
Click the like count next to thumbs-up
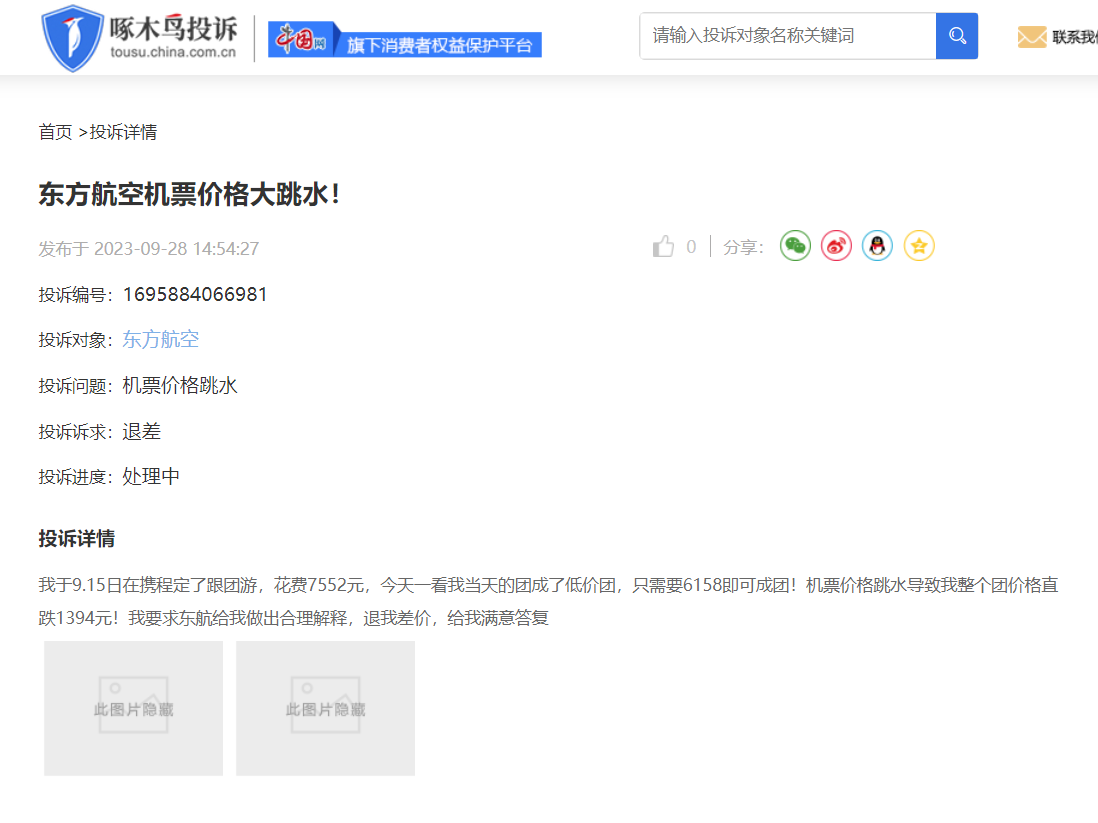[x=690, y=247]
